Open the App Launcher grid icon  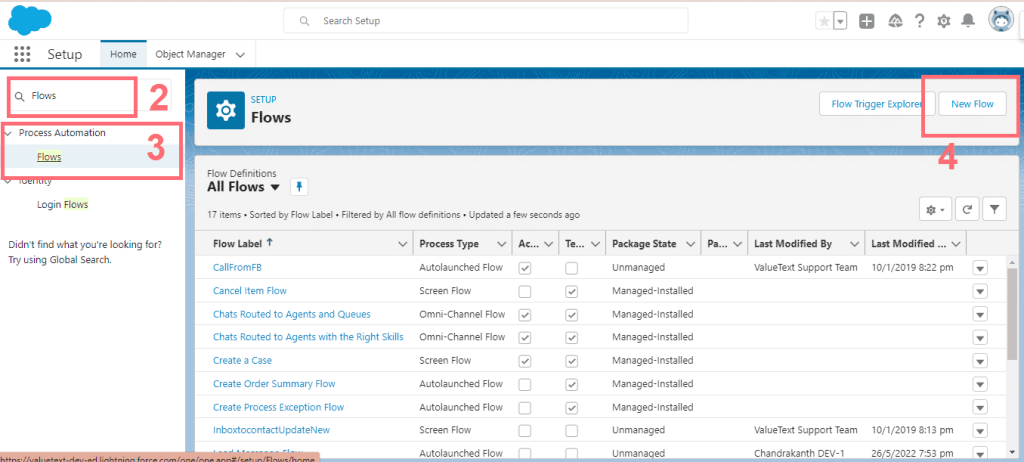click(22, 54)
